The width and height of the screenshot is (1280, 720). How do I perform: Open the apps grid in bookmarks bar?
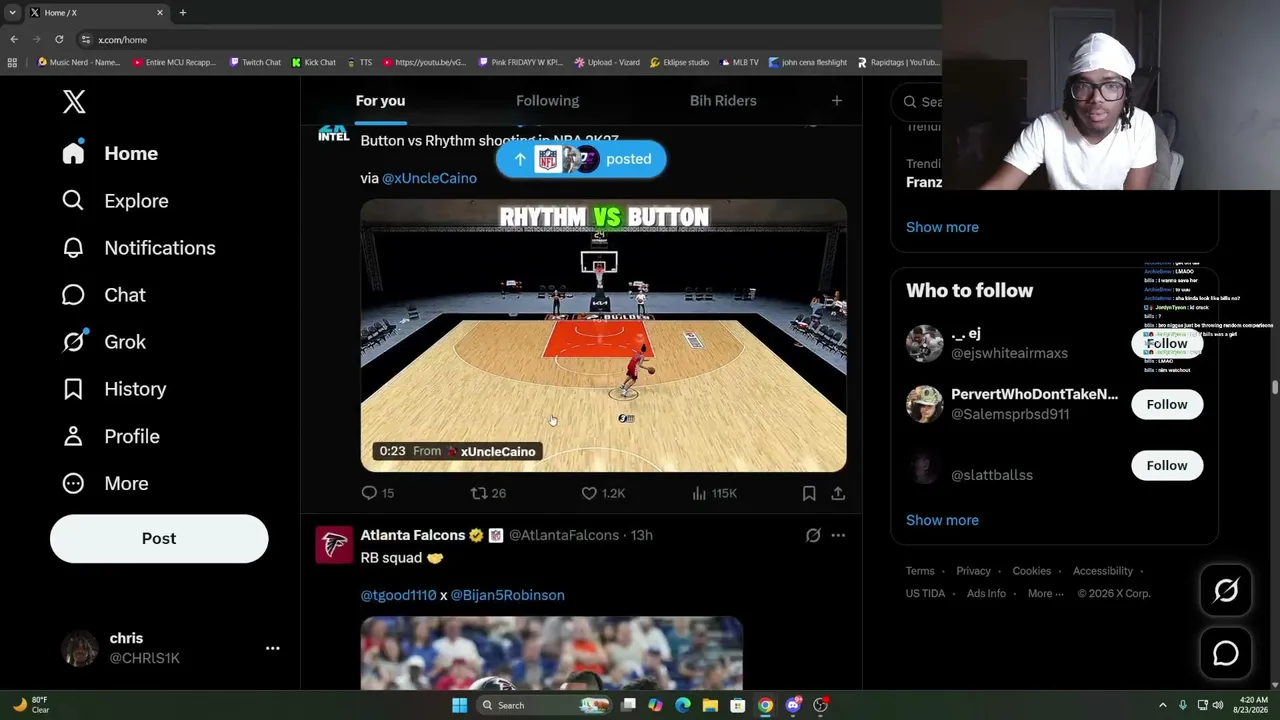pos(12,62)
